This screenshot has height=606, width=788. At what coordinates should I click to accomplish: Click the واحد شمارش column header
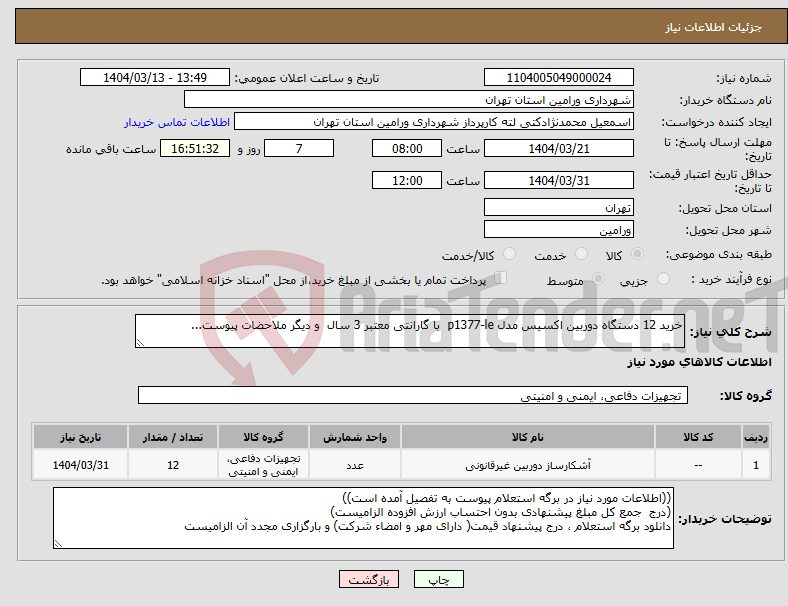point(355,437)
